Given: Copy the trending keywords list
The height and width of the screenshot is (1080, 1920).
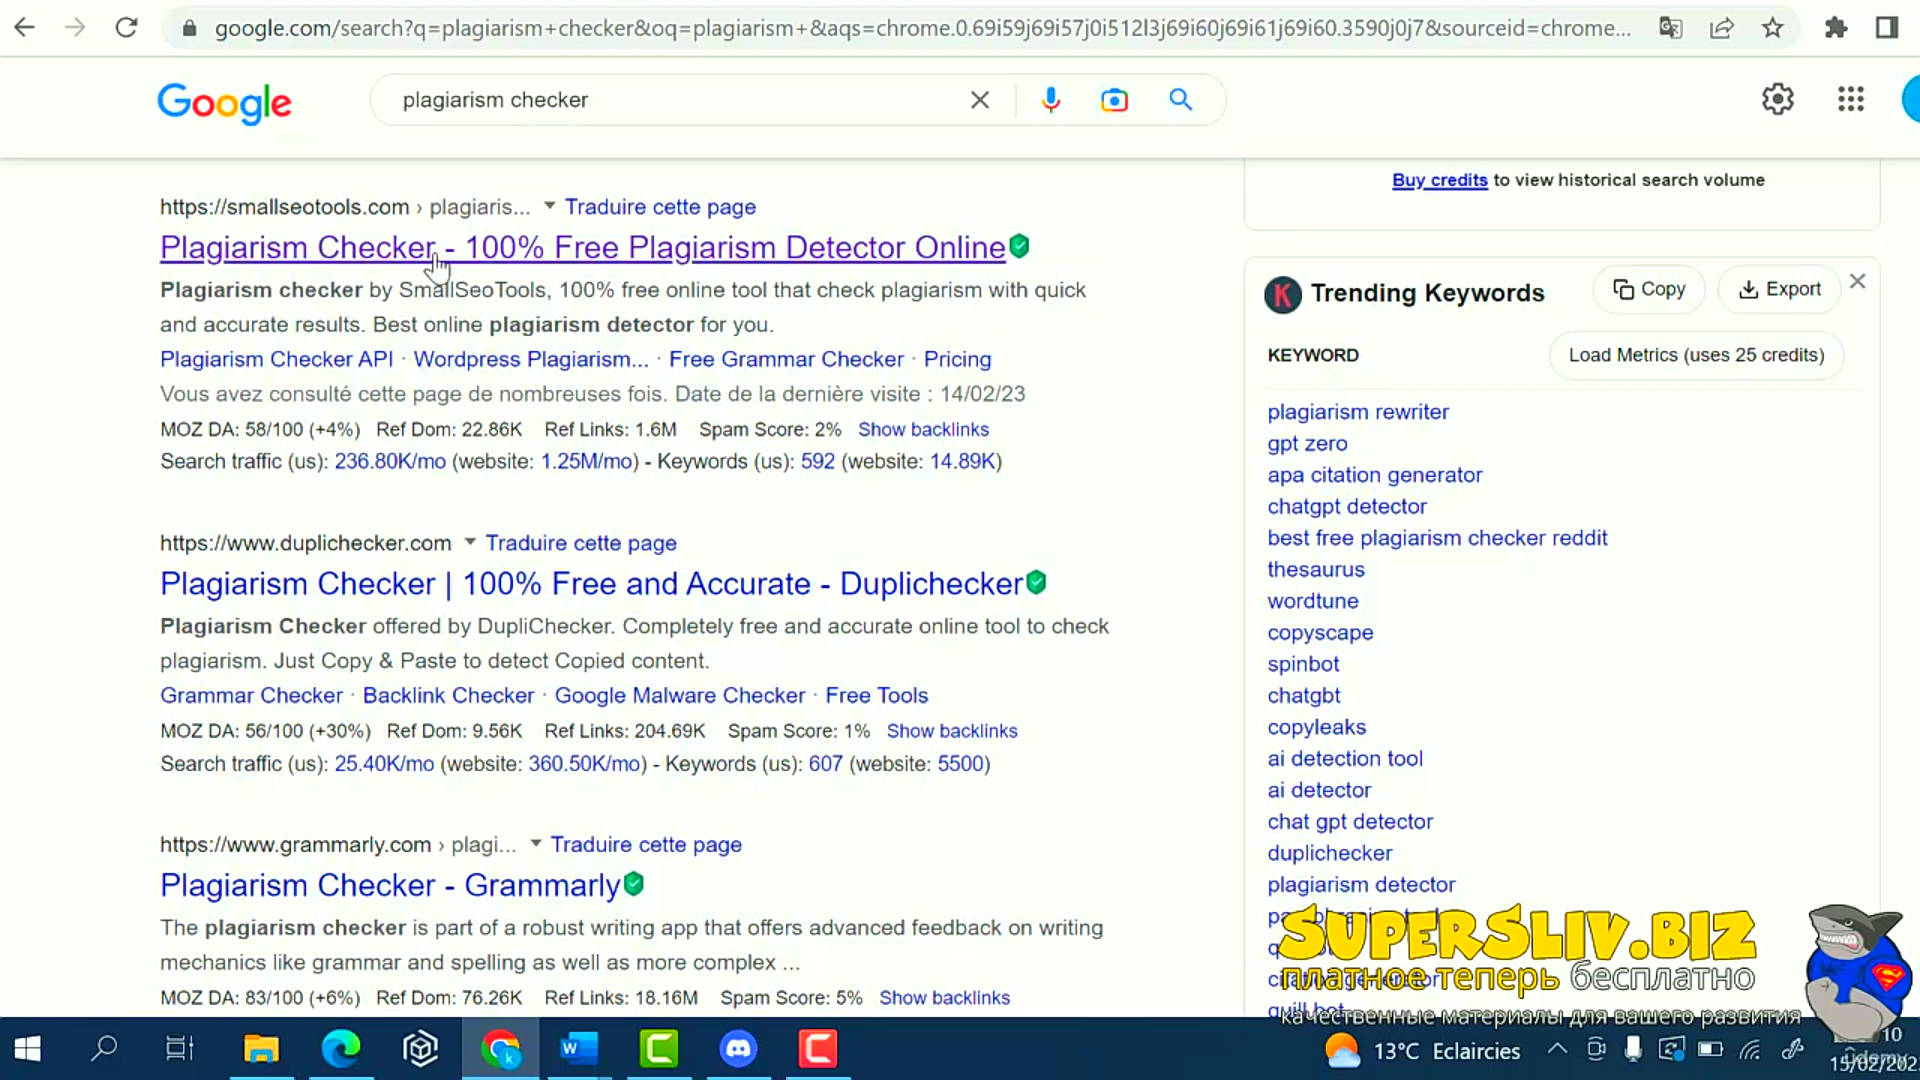Looking at the screenshot, I should click(x=1649, y=289).
